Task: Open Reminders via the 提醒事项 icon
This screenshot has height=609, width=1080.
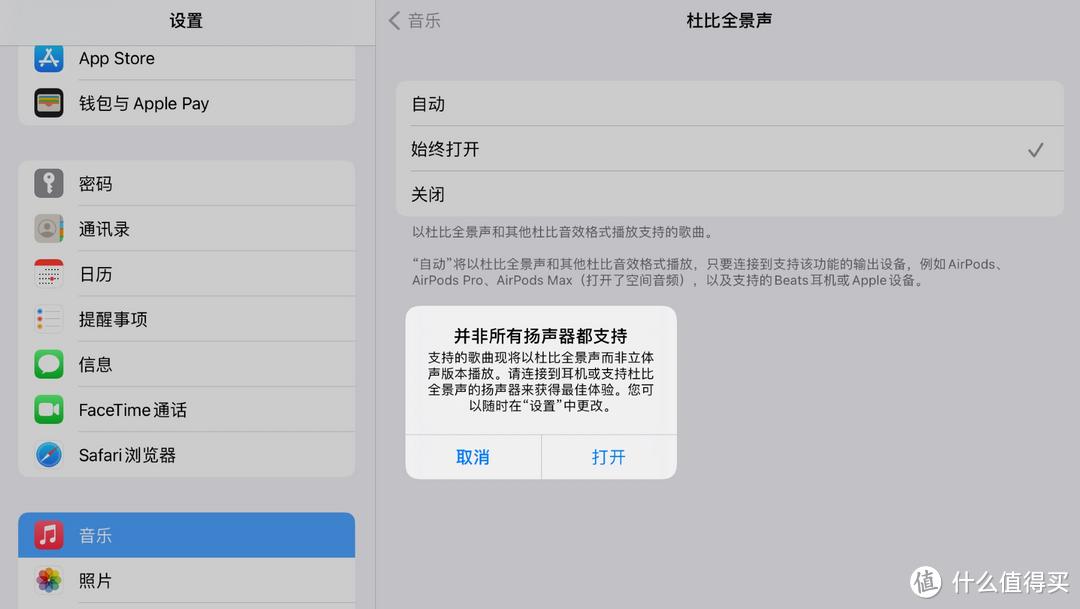Action: [48, 318]
